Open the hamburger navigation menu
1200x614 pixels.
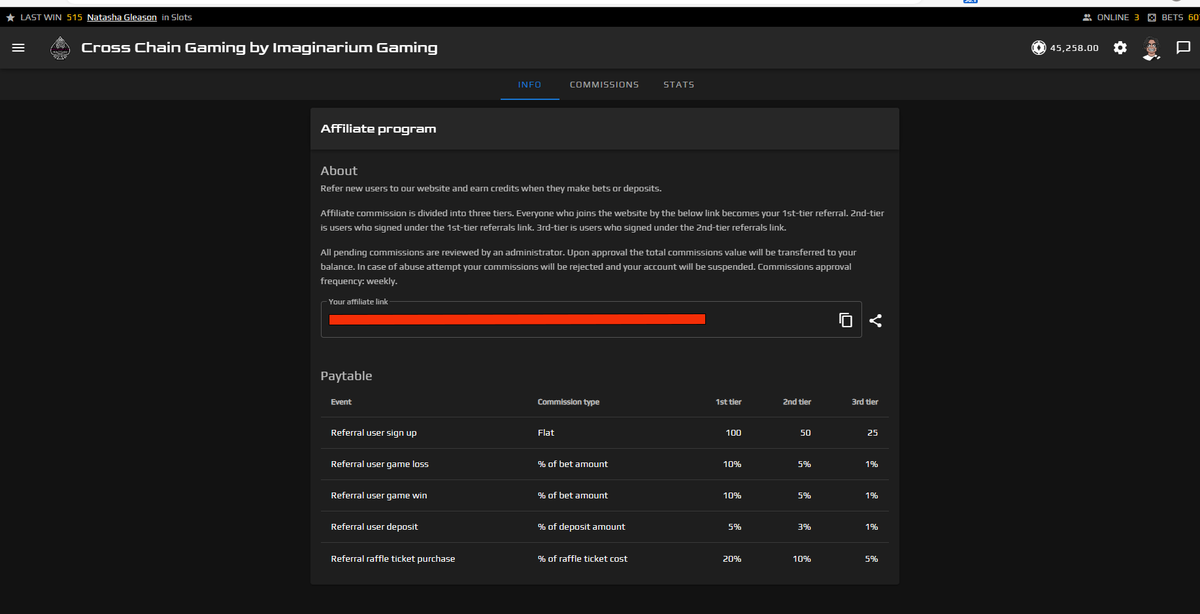(18, 48)
